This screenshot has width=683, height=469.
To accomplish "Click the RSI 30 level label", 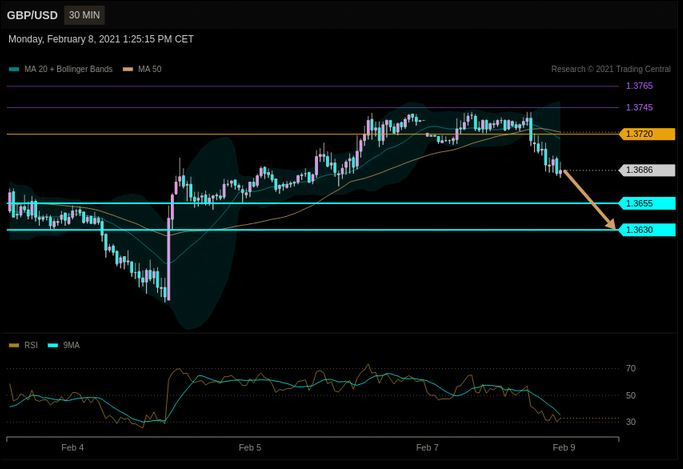I will (631, 422).
